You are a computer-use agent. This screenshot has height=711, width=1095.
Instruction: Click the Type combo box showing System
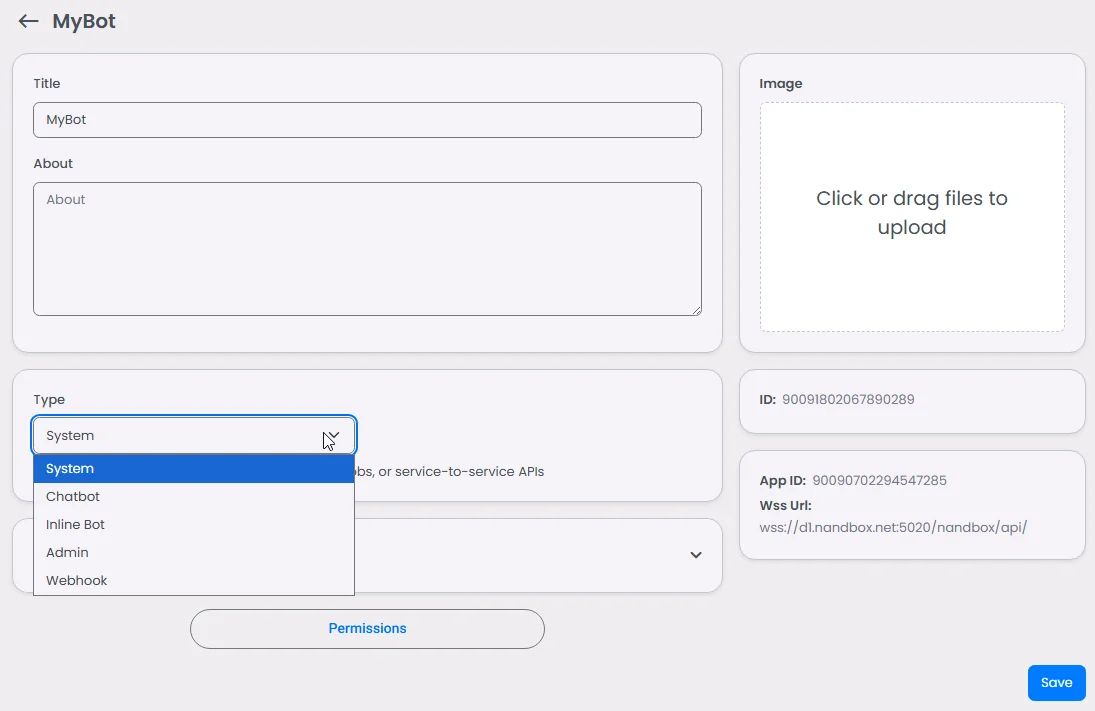click(x=194, y=436)
